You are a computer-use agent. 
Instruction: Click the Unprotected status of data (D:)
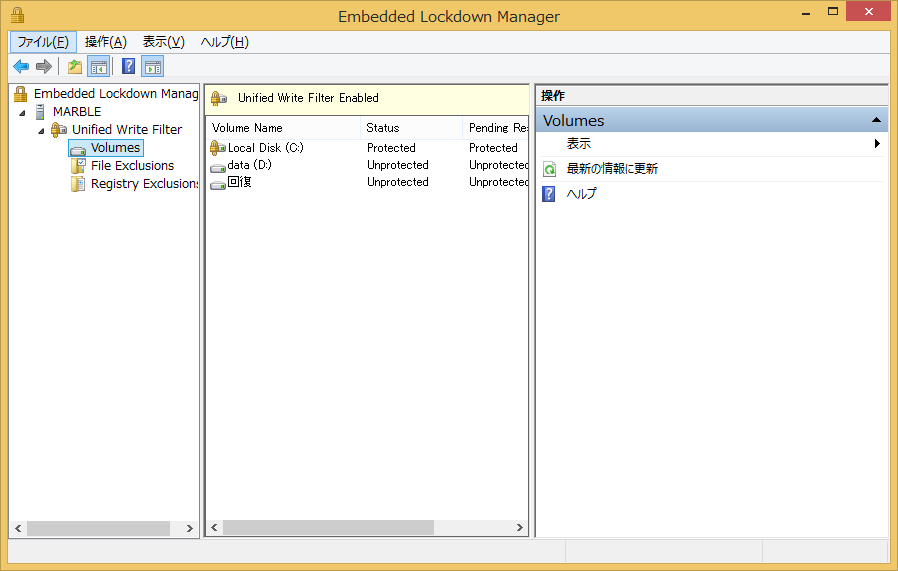click(x=397, y=165)
